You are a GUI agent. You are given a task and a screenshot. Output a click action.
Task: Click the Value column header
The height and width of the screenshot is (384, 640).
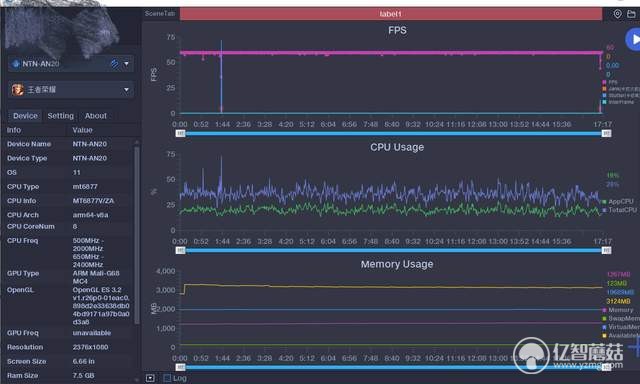(x=82, y=130)
